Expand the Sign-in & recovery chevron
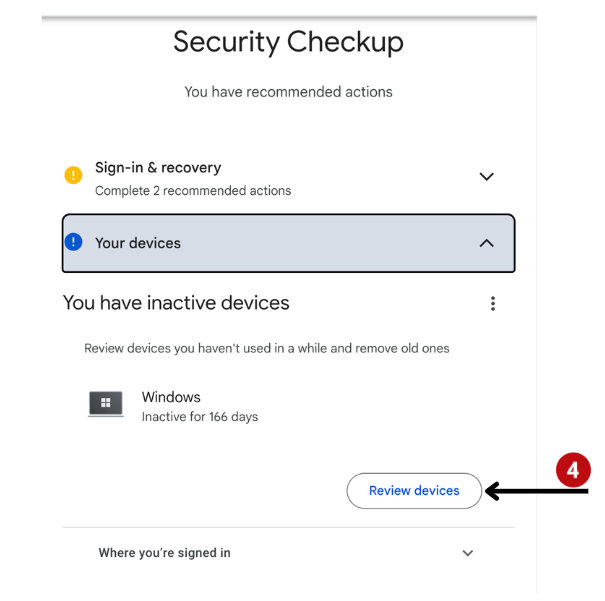The height and width of the screenshot is (601, 605). coord(486,177)
